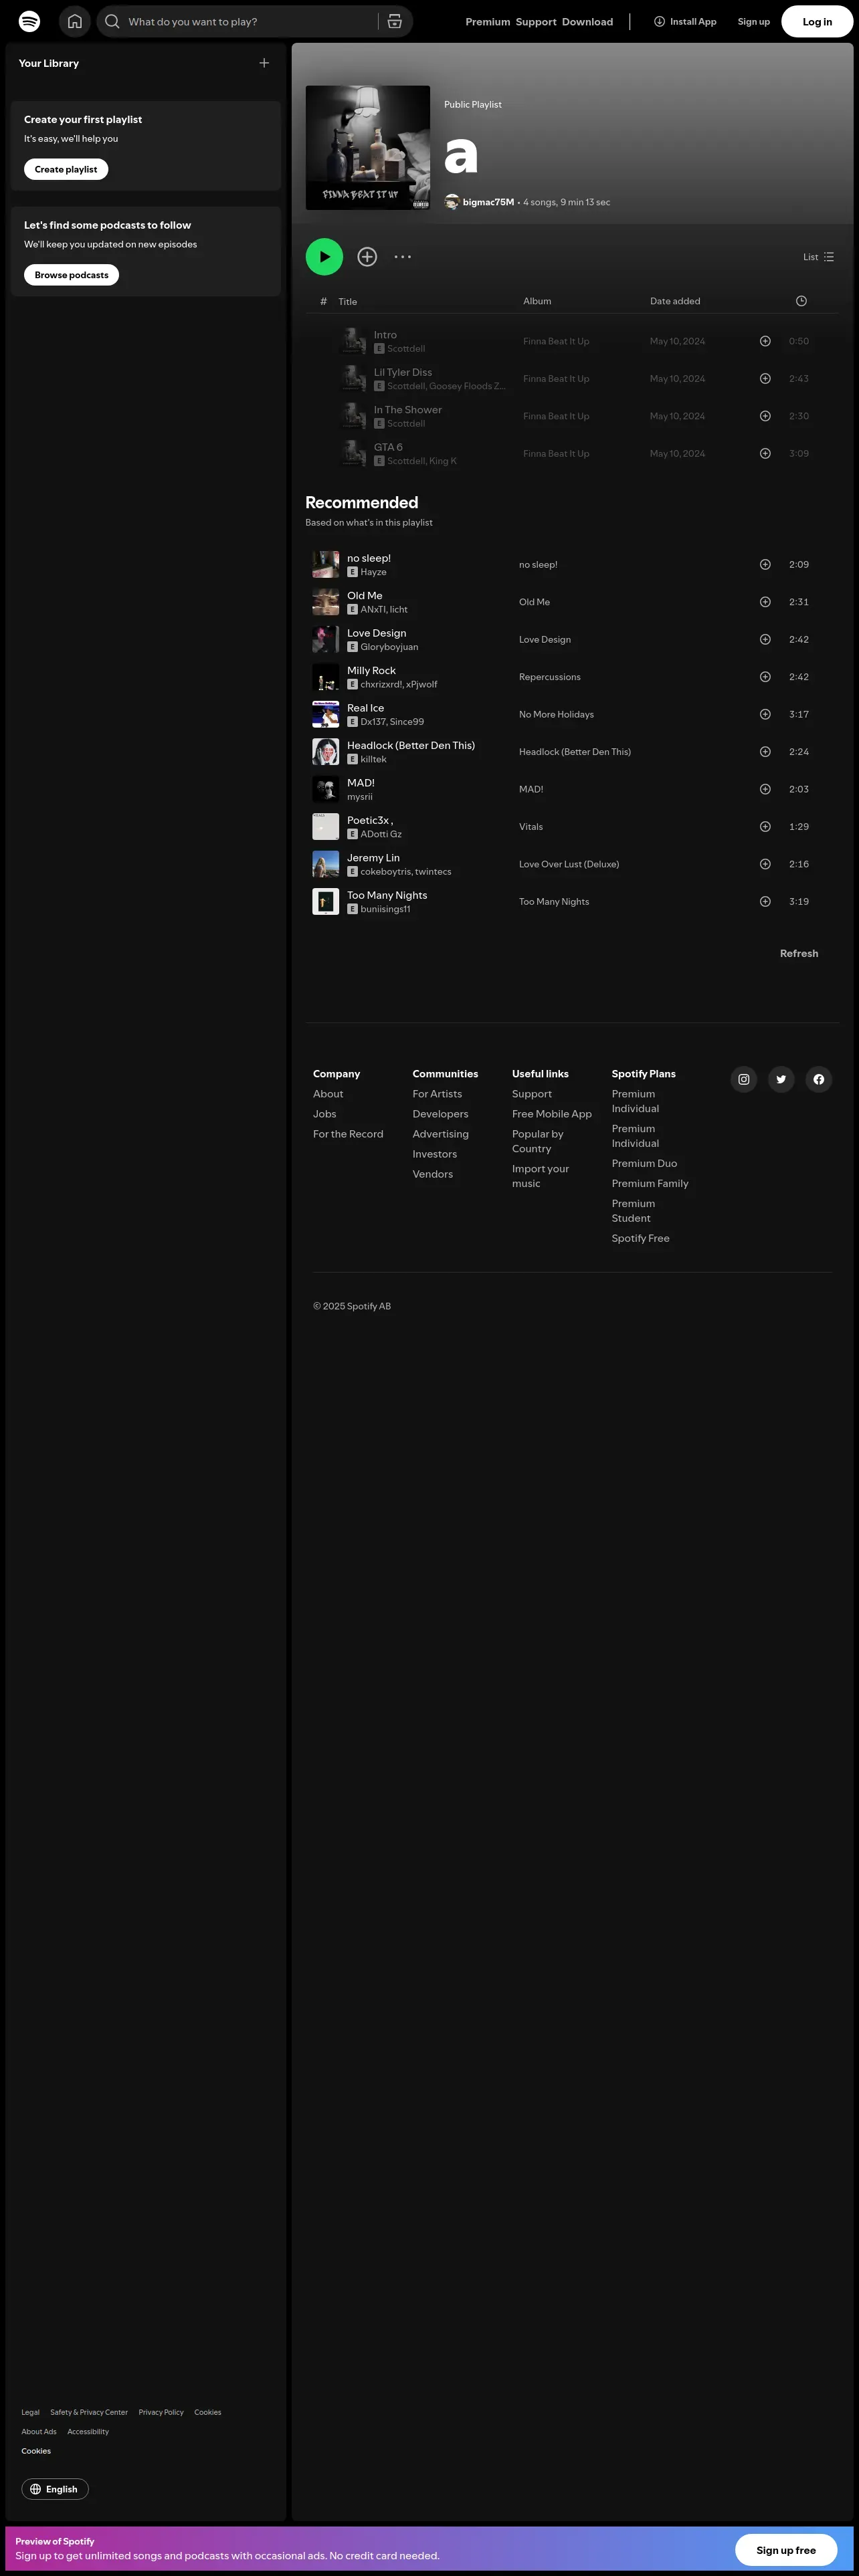This screenshot has width=859, height=2576.
Task: Add Lil Tyler Diss plus icon
Action: coord(765,379)
